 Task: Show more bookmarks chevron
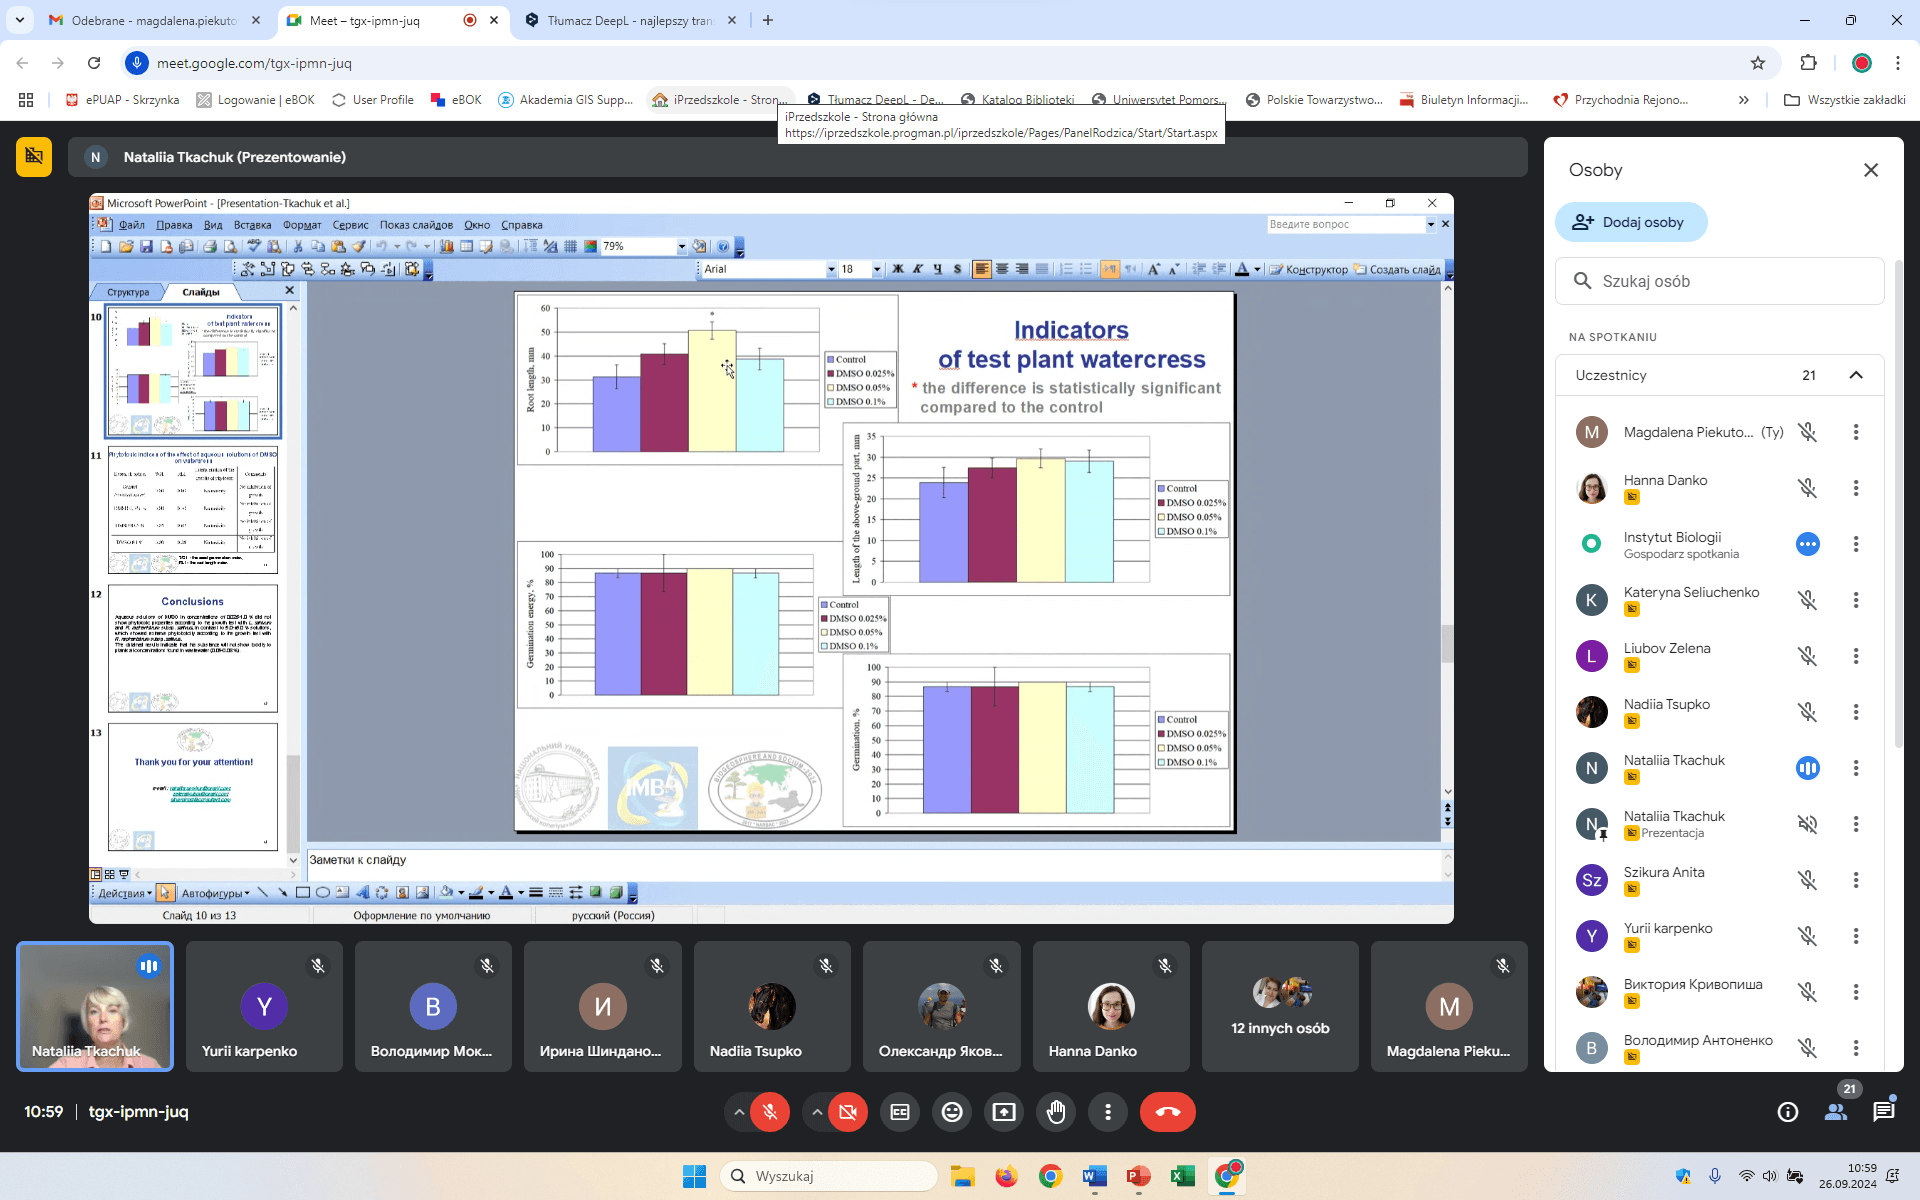tap(1744, 100)
